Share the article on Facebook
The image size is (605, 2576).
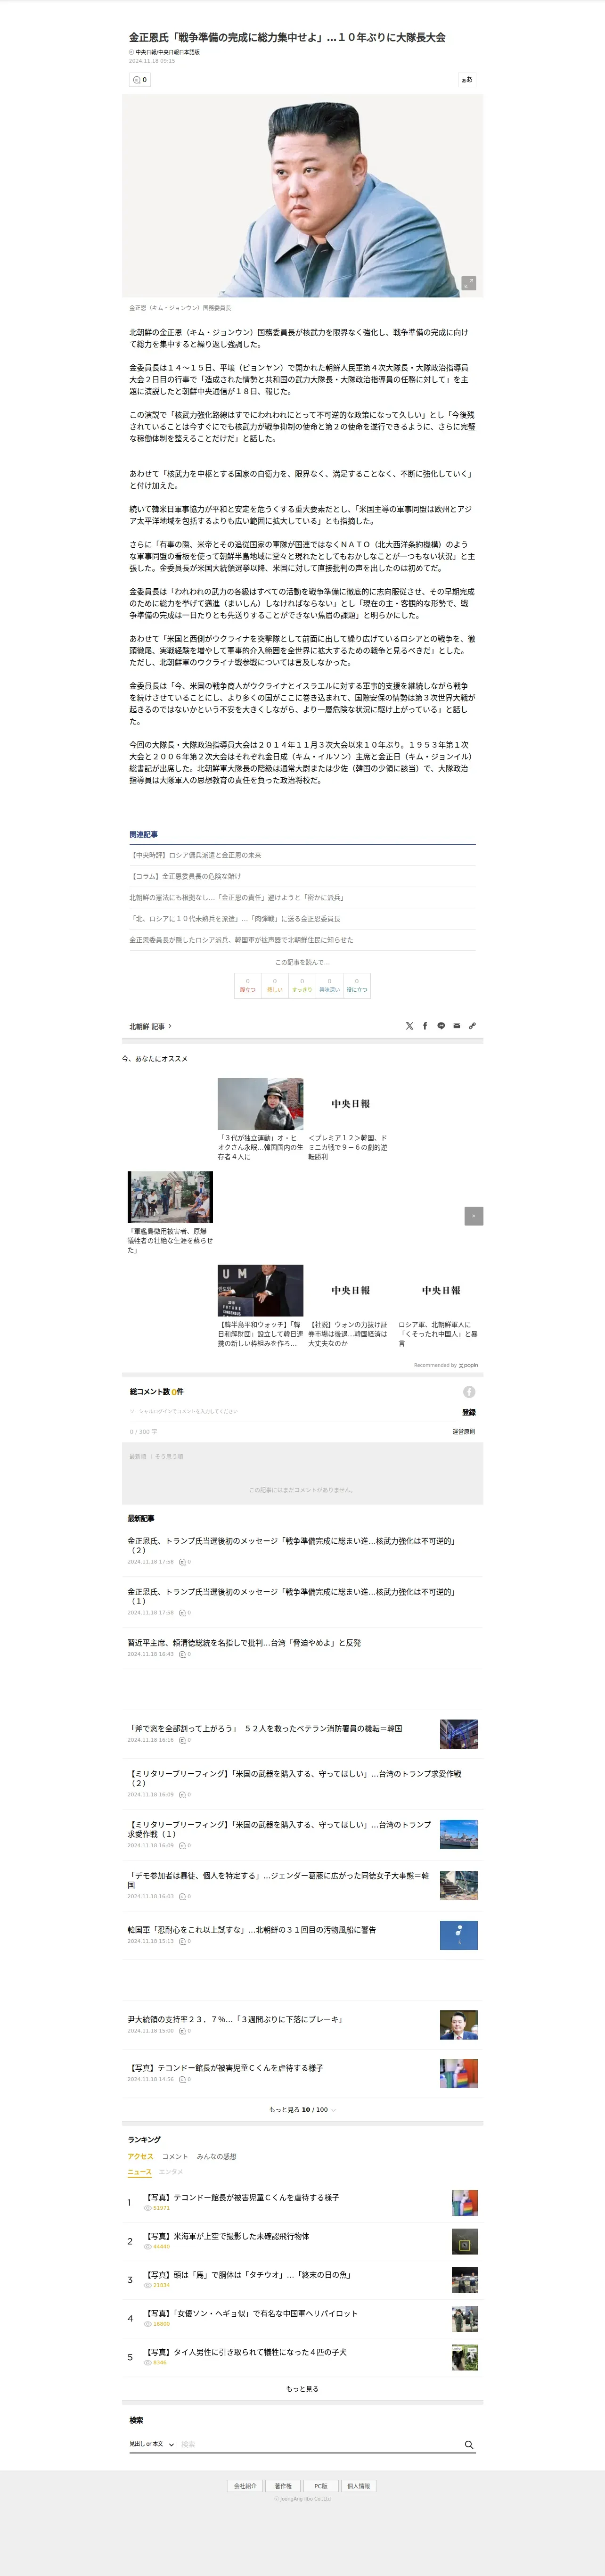coord(425,1026)
